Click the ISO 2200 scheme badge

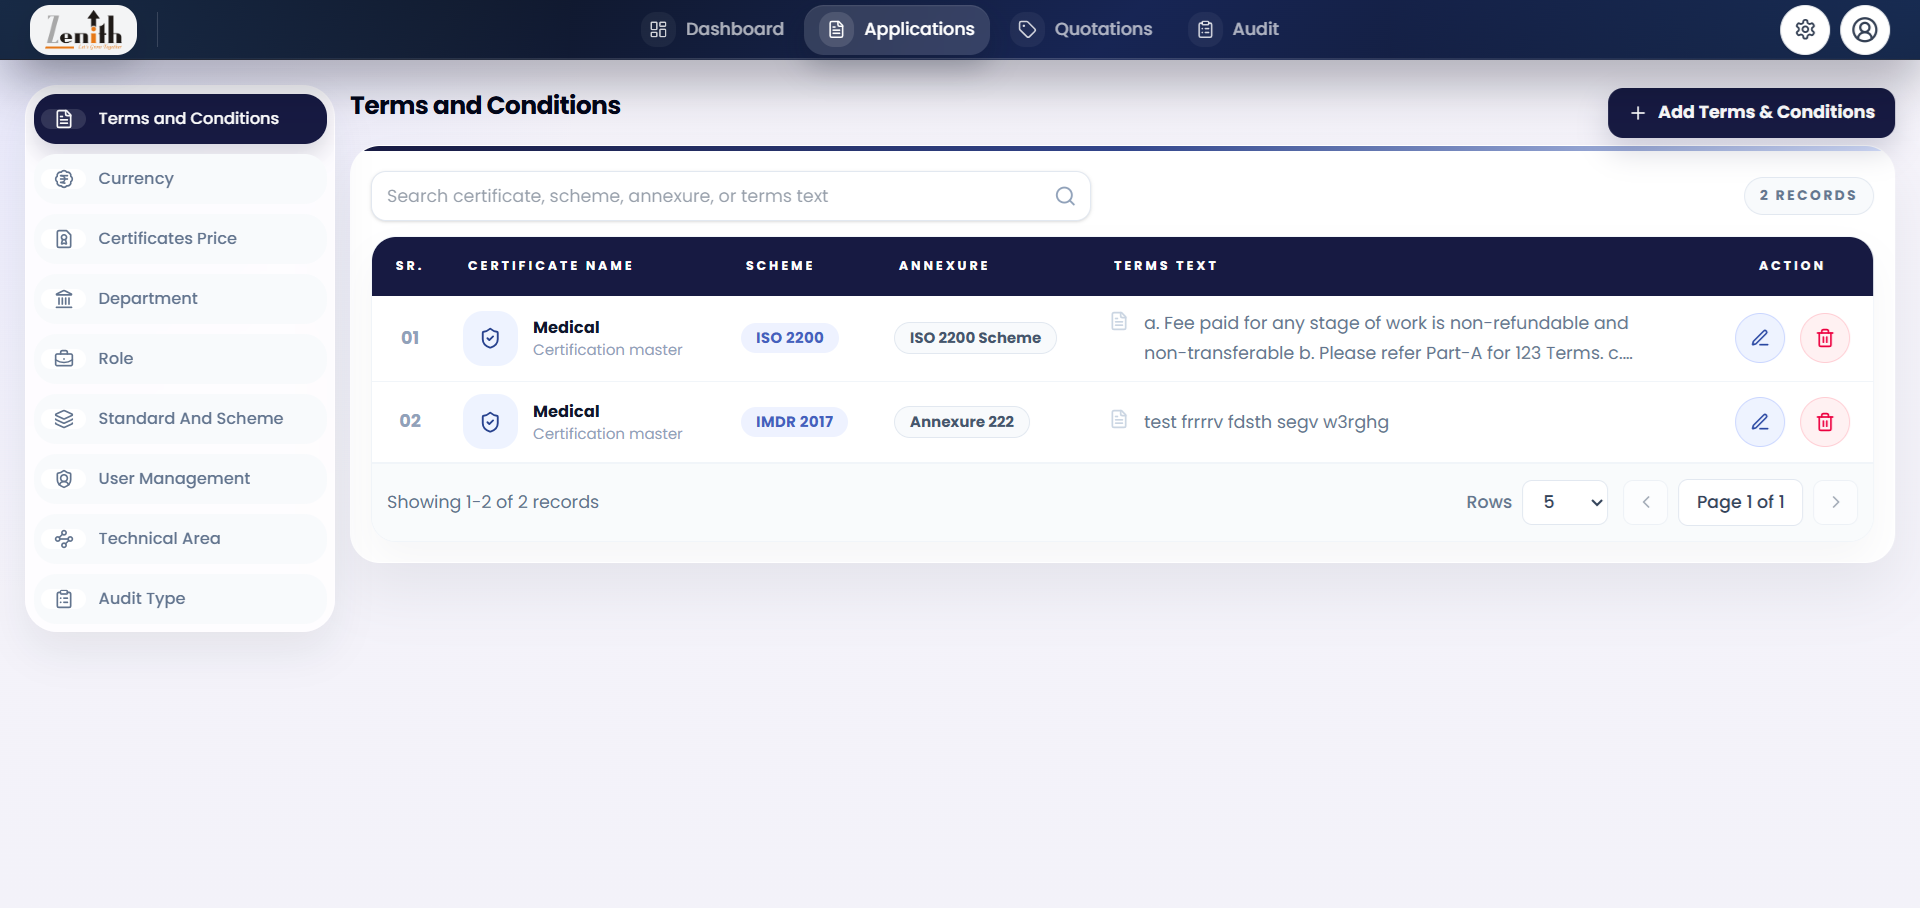[x=790, y=338]
